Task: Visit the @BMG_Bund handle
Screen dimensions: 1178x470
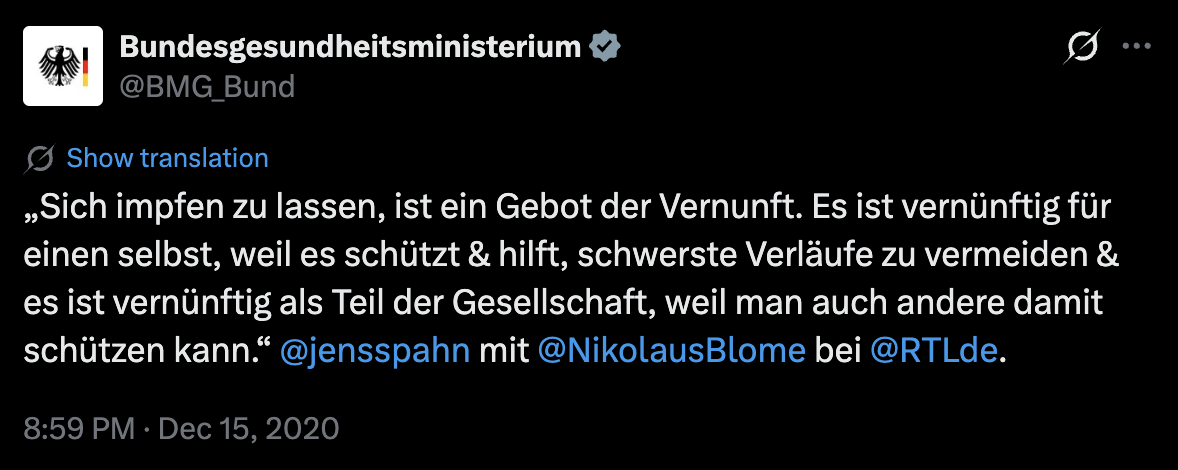Action: [207, 87]
